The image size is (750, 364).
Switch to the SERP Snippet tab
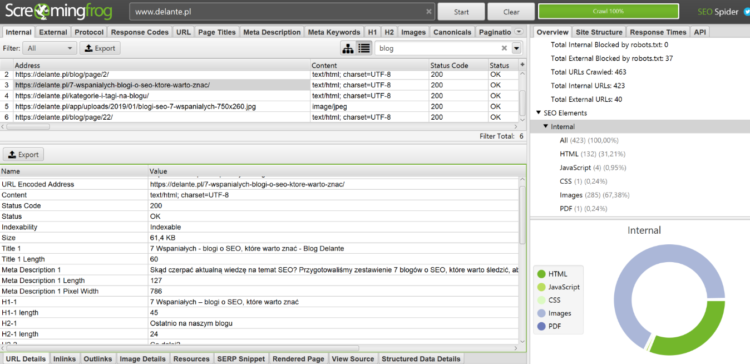[x=241, y=359]
